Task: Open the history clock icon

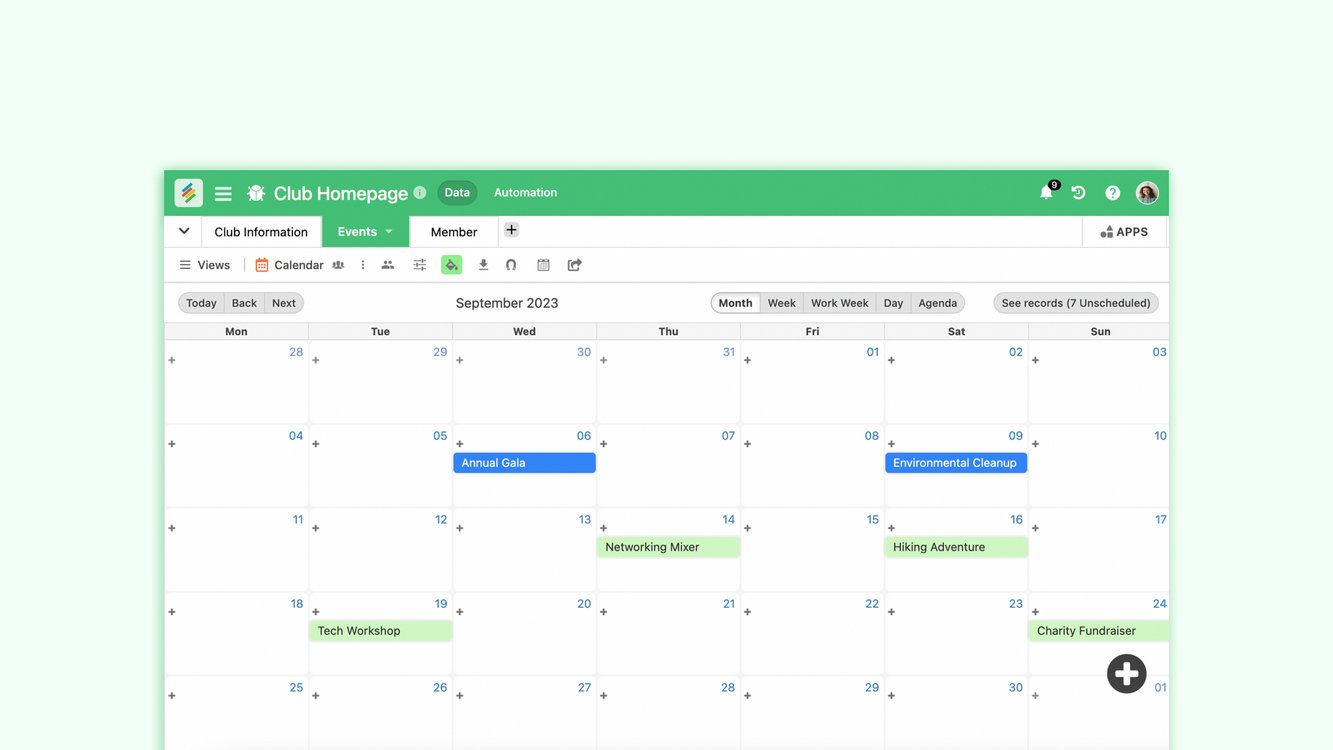Action: coord(1079,193)
